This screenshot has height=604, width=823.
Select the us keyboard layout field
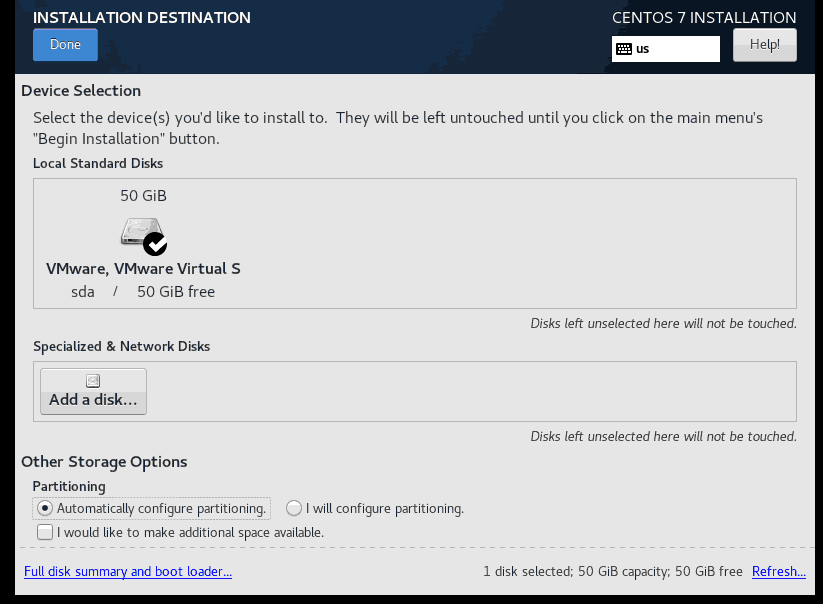pos(666,49)
